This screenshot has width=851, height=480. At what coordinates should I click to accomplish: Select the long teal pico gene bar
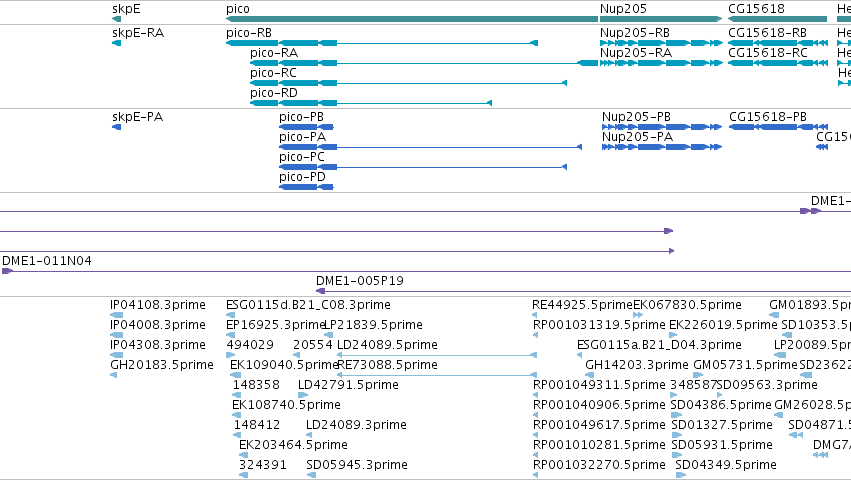412,19
